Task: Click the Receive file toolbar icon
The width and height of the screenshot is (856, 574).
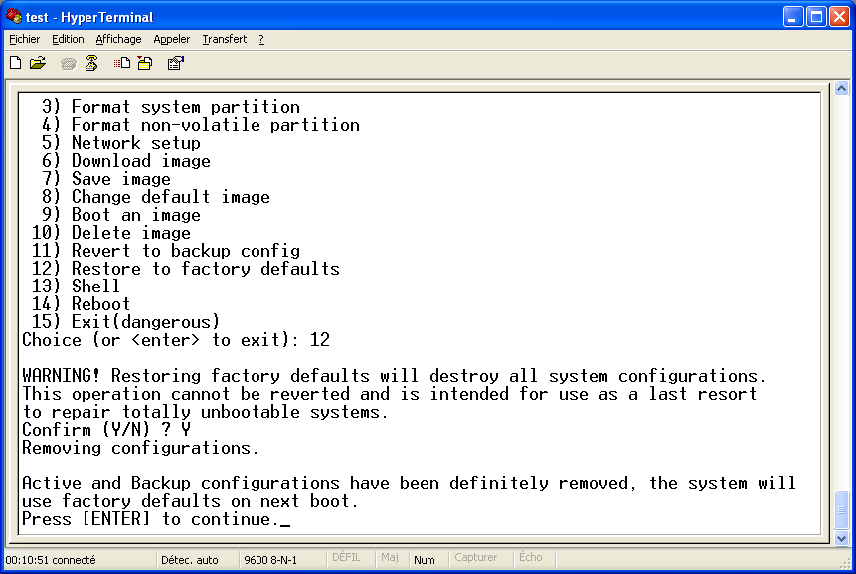Action: pos(145,63)
